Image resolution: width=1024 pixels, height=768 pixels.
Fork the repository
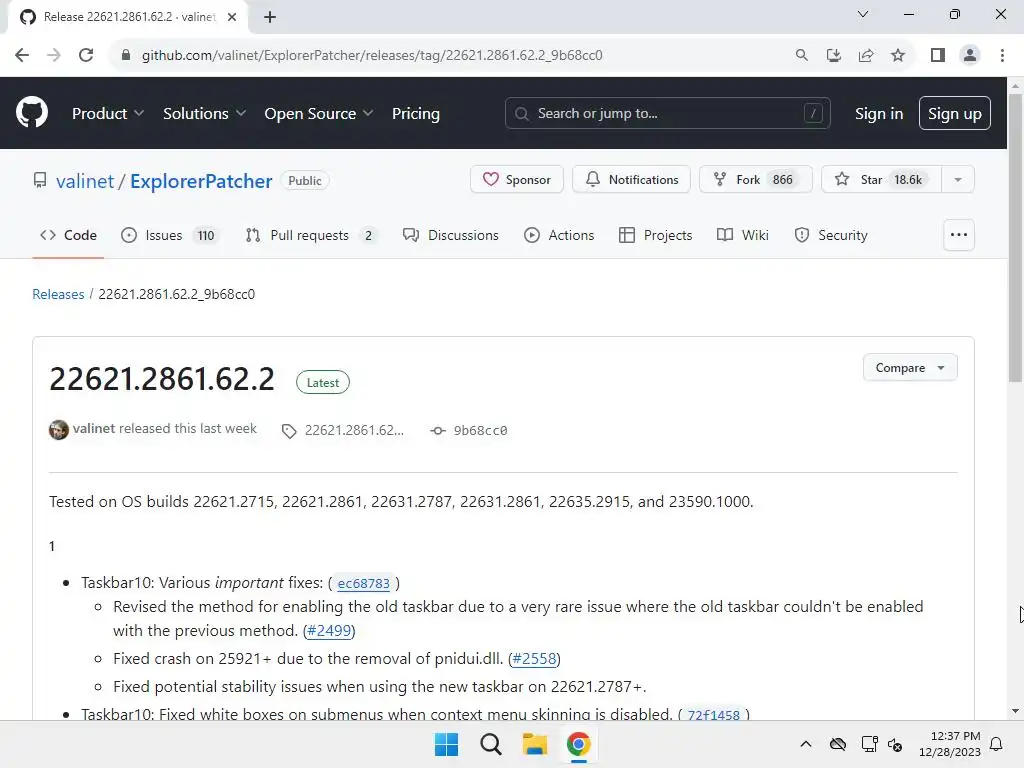[756, 180]
